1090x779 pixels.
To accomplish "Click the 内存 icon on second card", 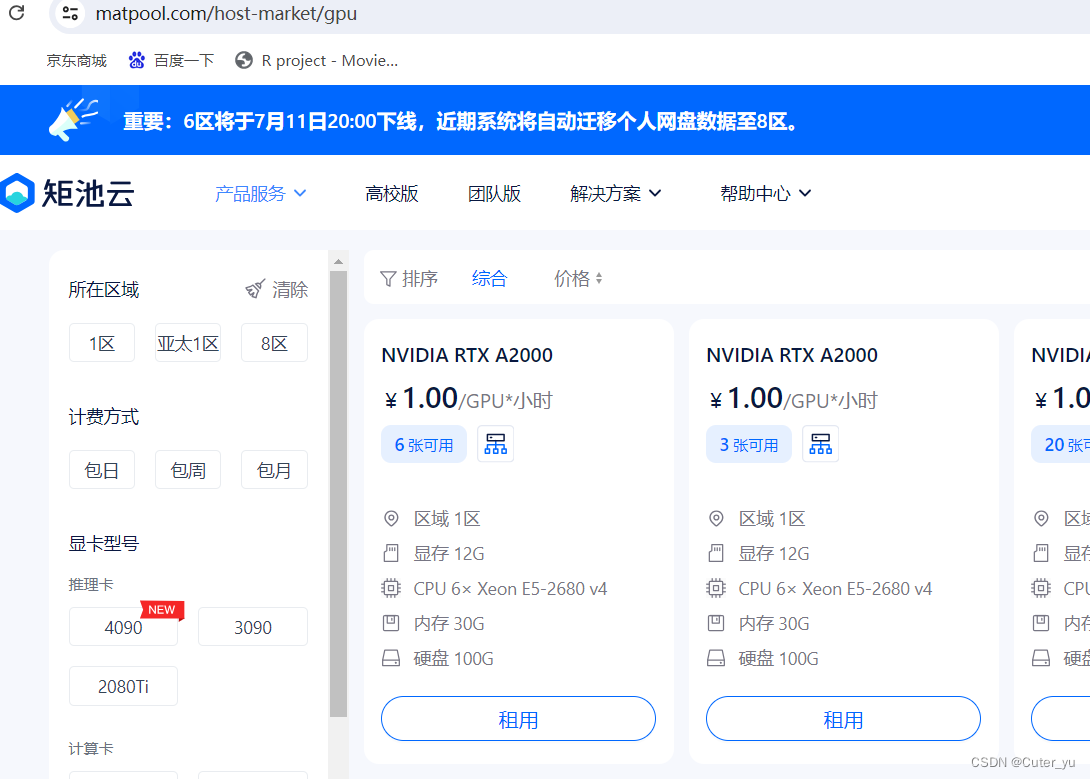I will pyautogui.click(x=716, y=623).
